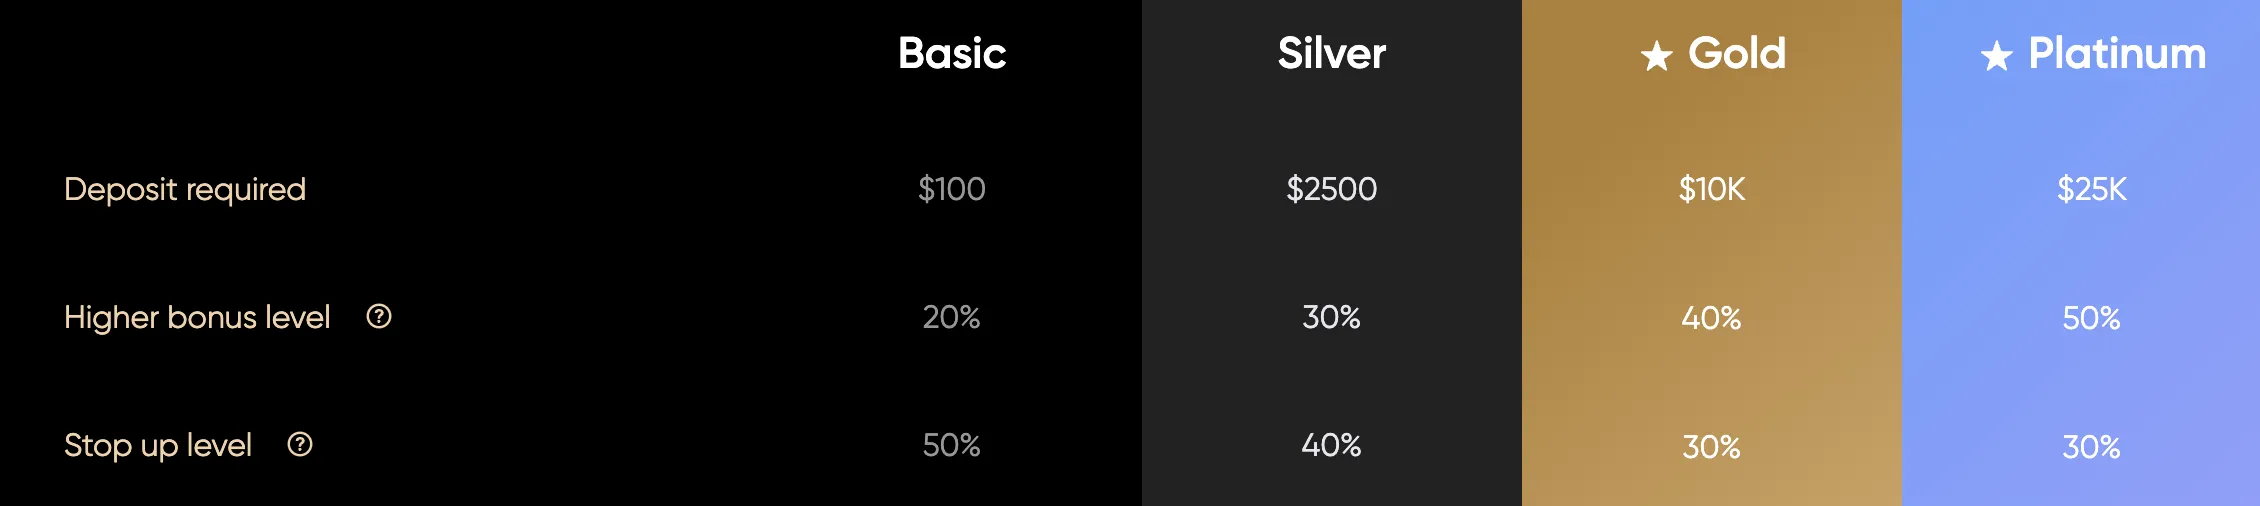Click the Stop up level label

pos(158,445)
